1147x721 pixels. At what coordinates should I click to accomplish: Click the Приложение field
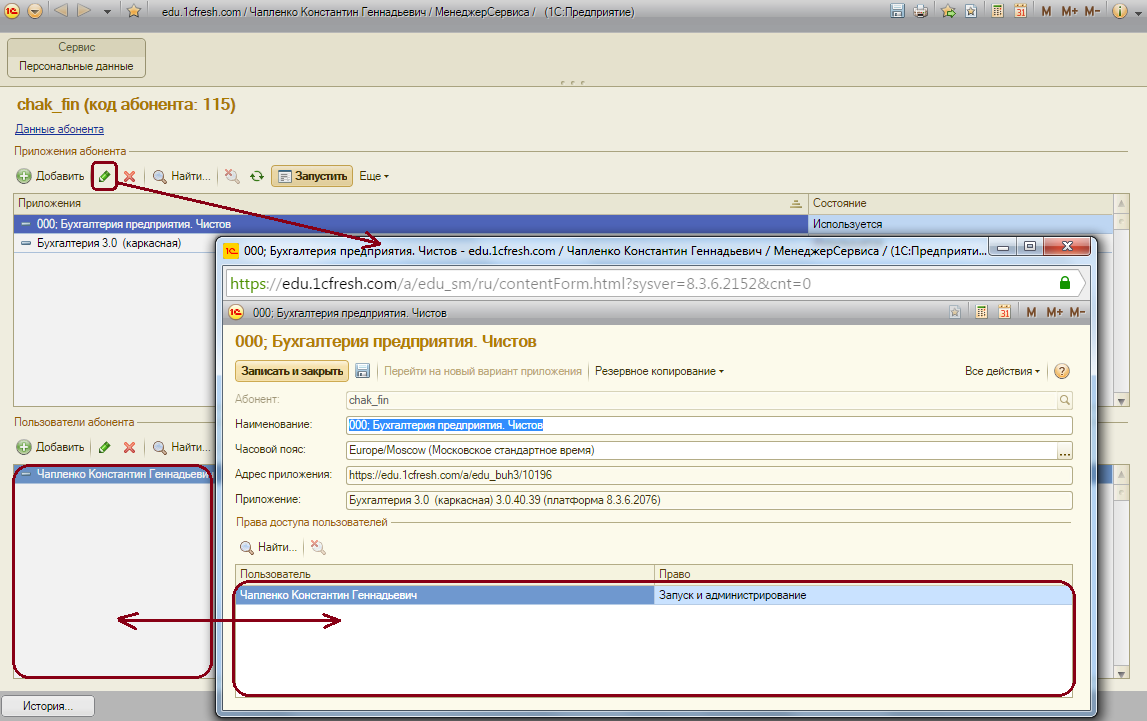[709, 500]
